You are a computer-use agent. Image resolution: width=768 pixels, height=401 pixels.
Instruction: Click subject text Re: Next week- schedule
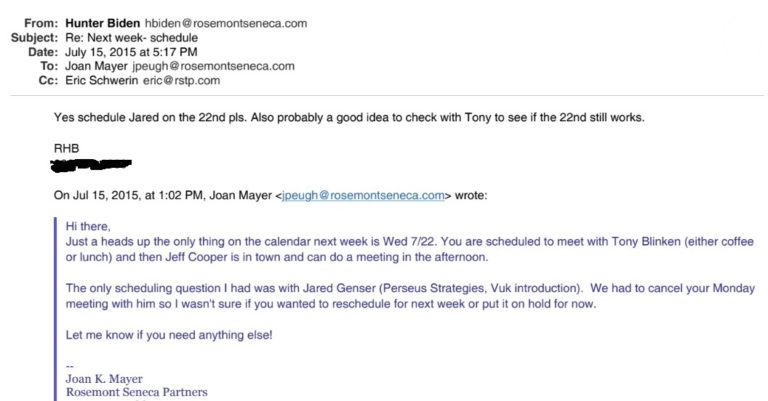131,38
